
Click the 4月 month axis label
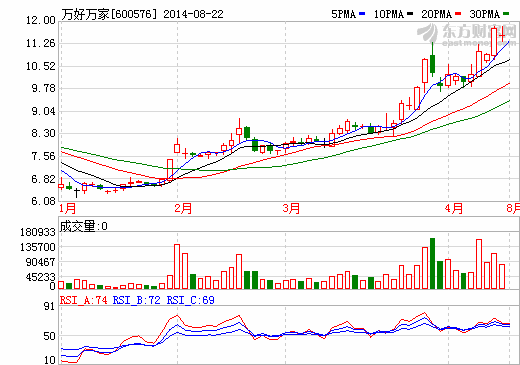[454, 209]
